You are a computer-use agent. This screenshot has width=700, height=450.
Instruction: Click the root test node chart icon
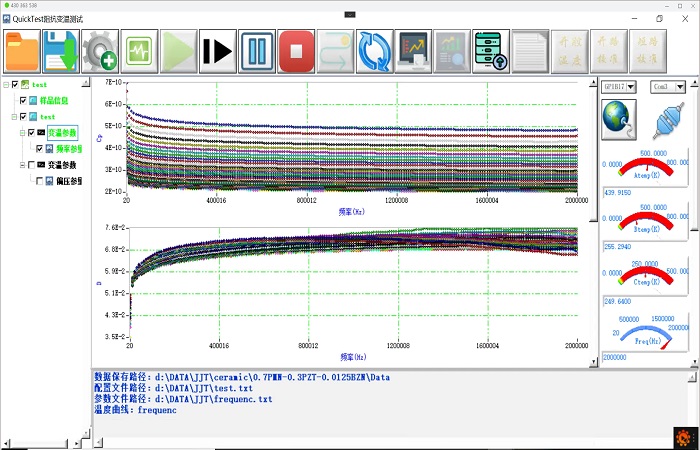pos(25,84)
